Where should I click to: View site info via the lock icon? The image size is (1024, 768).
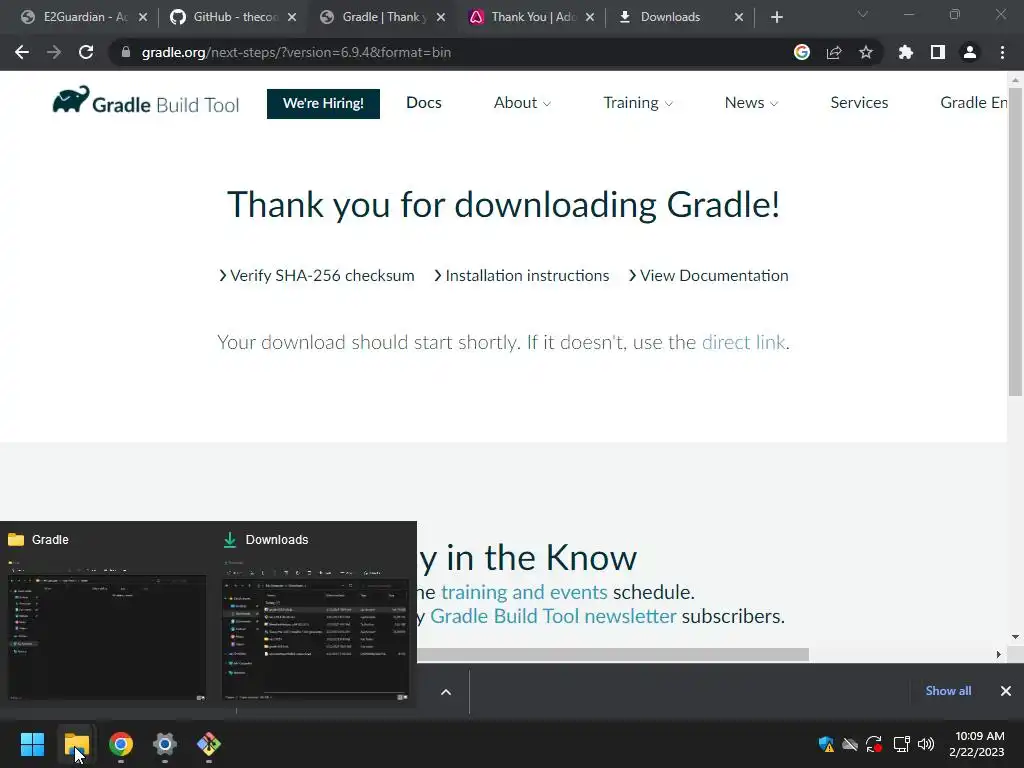[126, 52]
